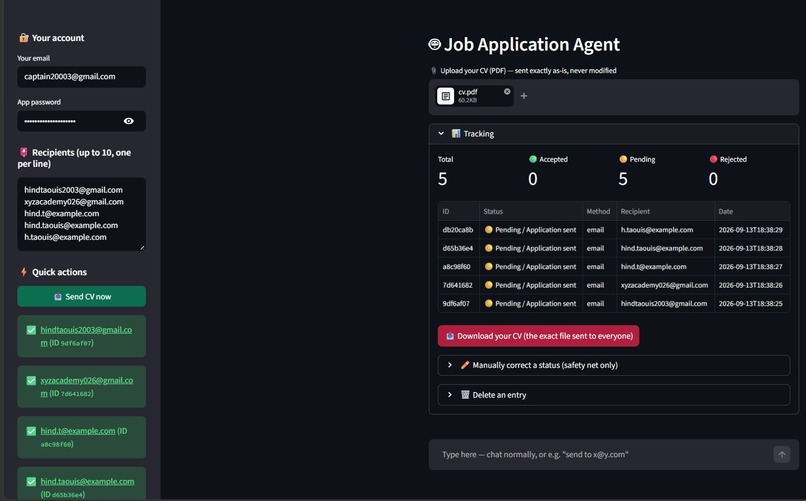Click recipient cell hind.t@example.com in table

click(665, 267)
